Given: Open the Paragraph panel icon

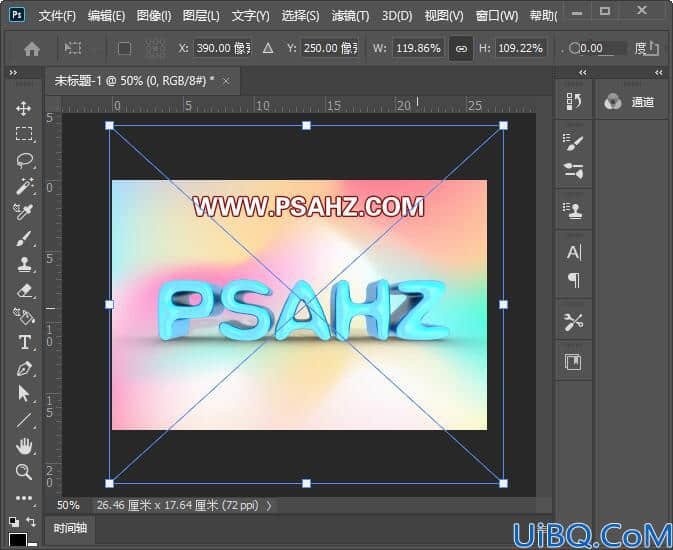Looking at the screenshot, I should pos(574,280).
